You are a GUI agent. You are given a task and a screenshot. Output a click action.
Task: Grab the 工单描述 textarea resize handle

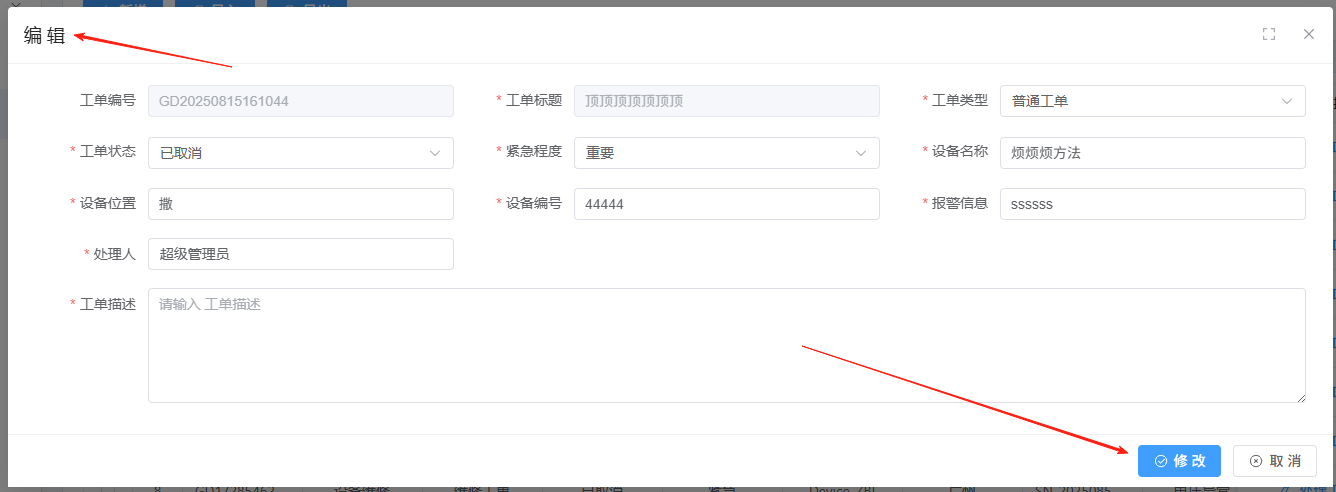coord(1300,397)
